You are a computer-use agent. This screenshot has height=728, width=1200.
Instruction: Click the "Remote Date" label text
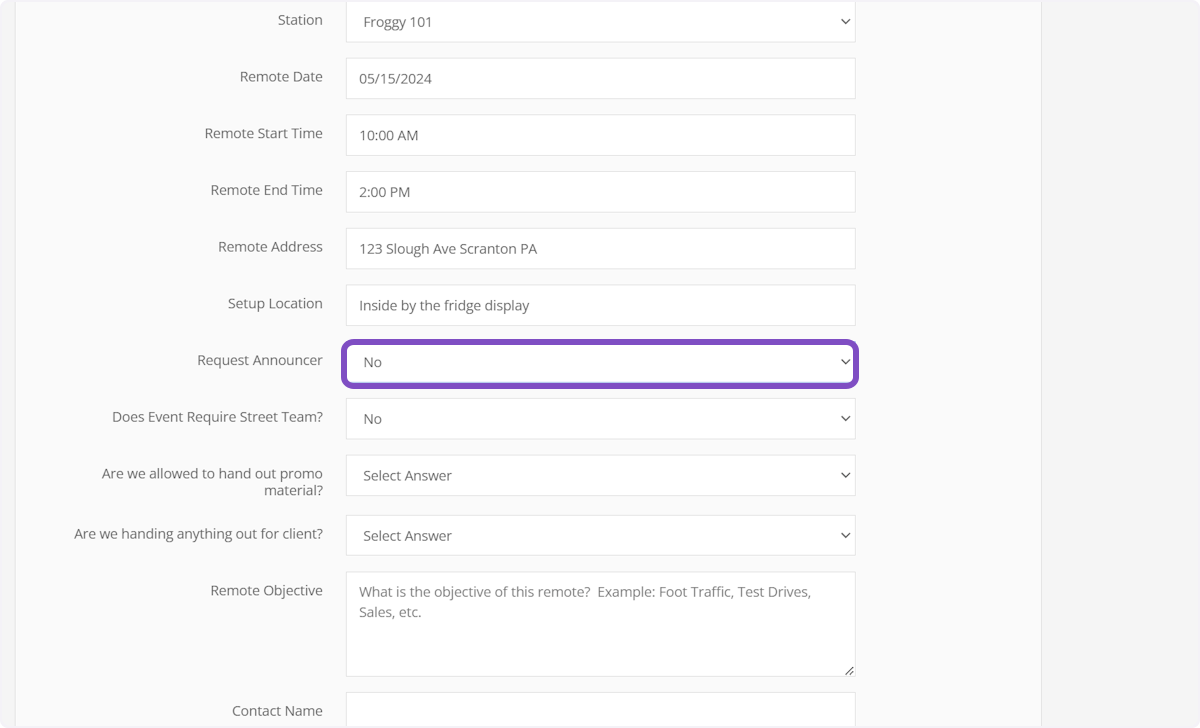[x=281, y=77]
